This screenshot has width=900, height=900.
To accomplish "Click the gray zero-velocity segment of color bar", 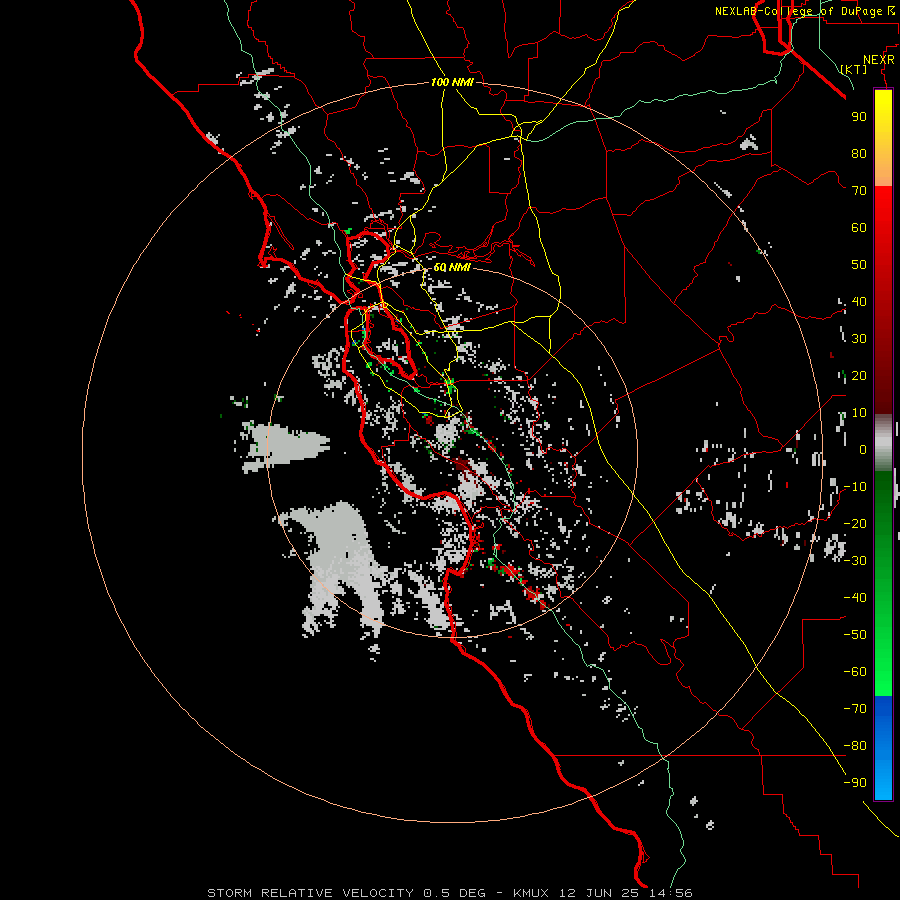I will [883, 443].
